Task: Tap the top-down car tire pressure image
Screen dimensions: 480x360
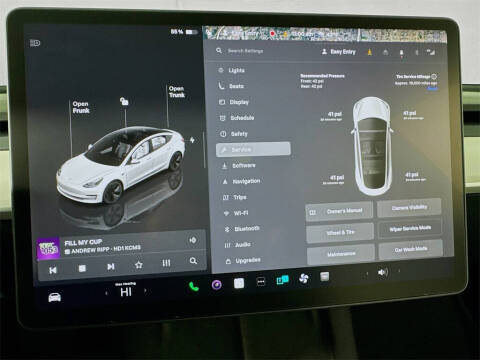Action: pos(372,146)
